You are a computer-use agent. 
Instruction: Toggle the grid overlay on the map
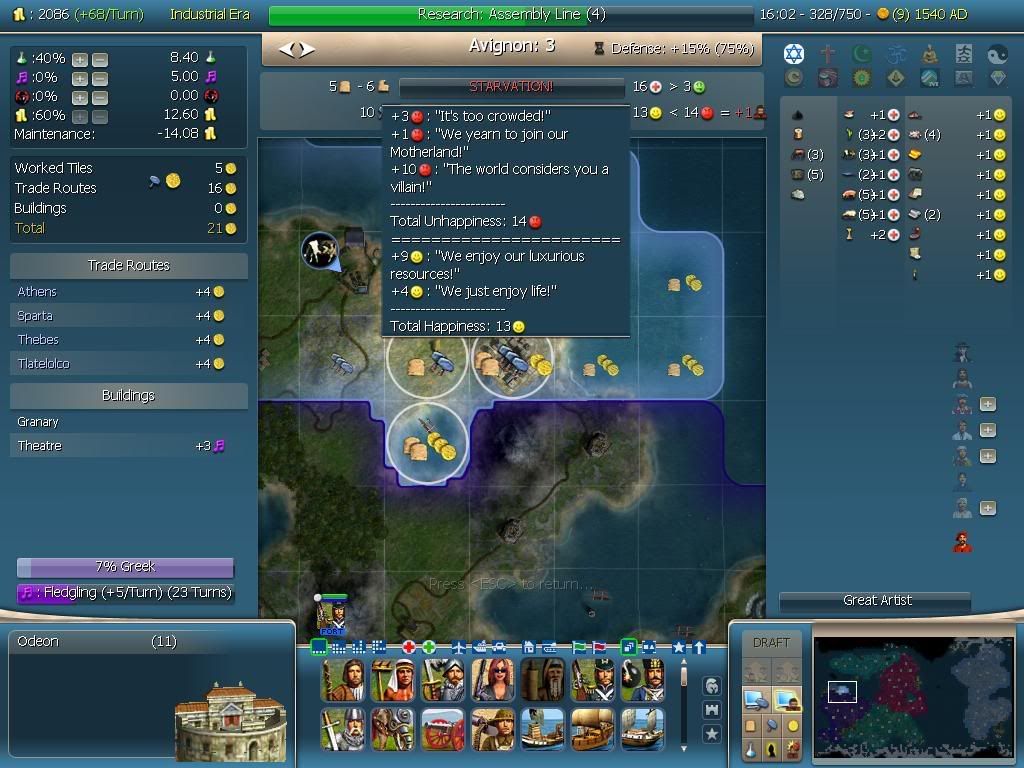[339, 648]
